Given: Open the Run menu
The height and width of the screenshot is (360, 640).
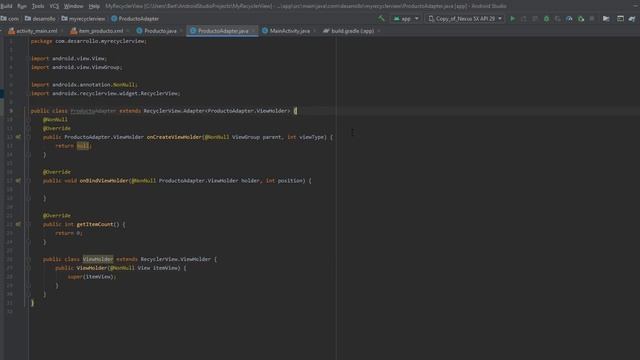Looking at the screenshot, I should pos(22,6).
